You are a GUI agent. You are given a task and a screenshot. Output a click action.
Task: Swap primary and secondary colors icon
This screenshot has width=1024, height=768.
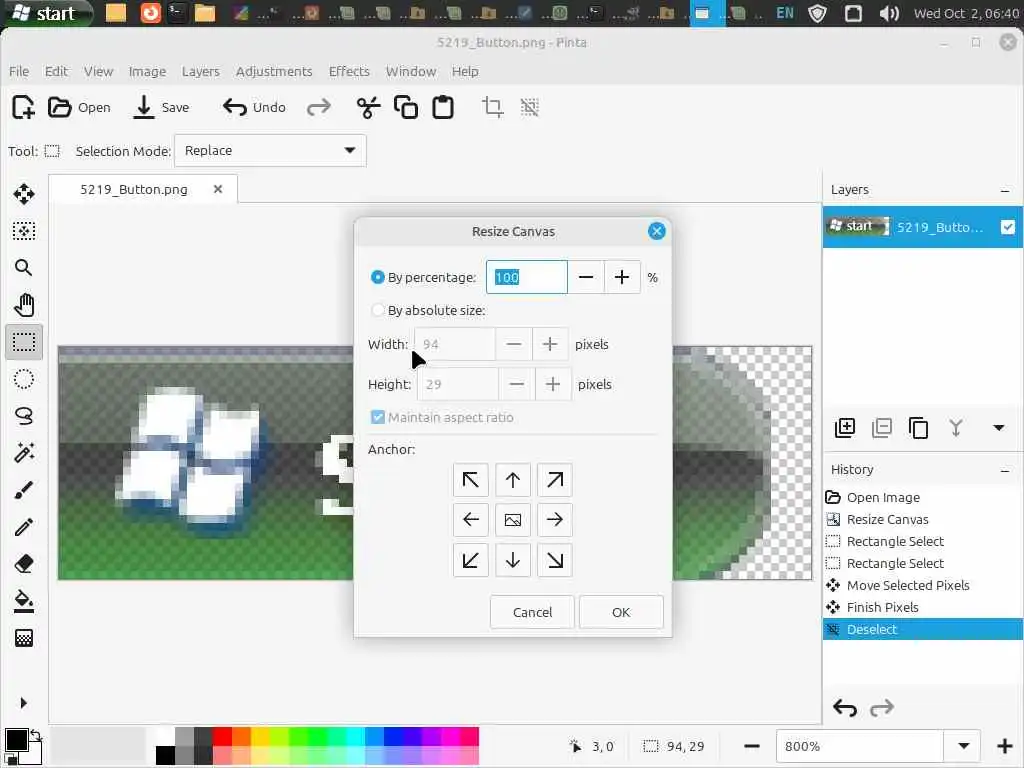tap(36, 735)
